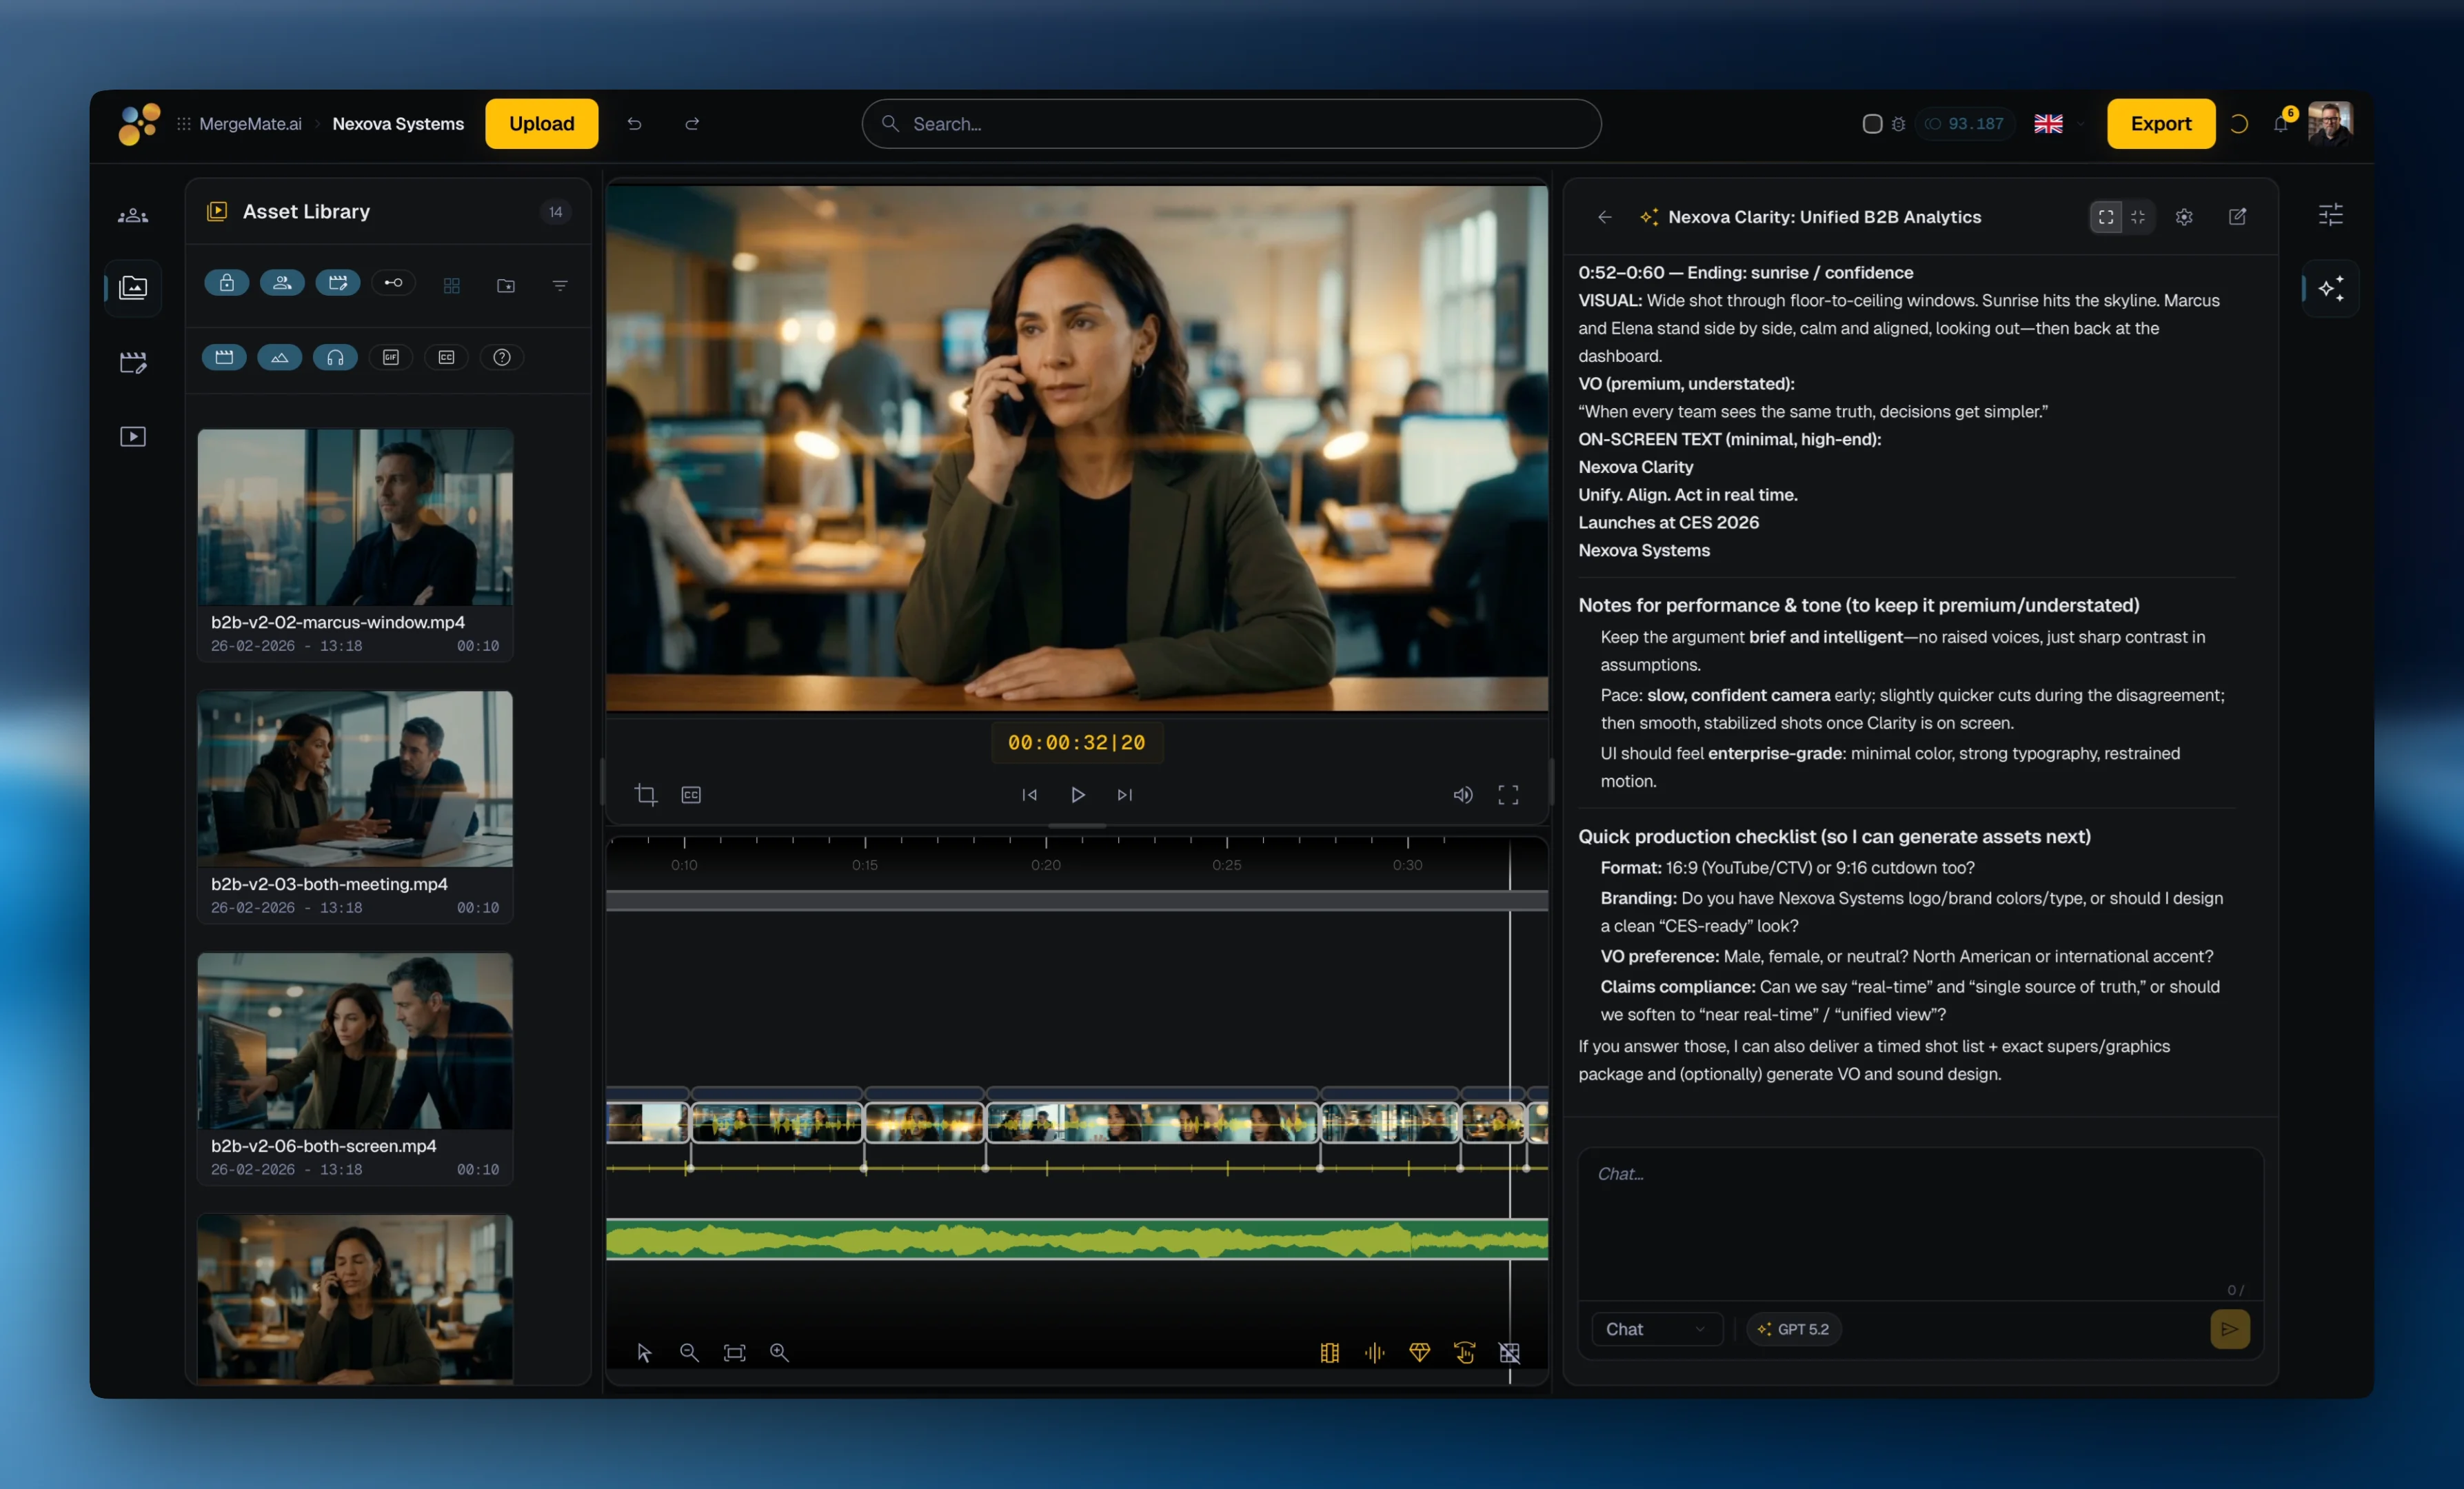The image size is (2464, 1489).
Task: Toggle the lock filter button in Asset Library
Action: (226, 283)
